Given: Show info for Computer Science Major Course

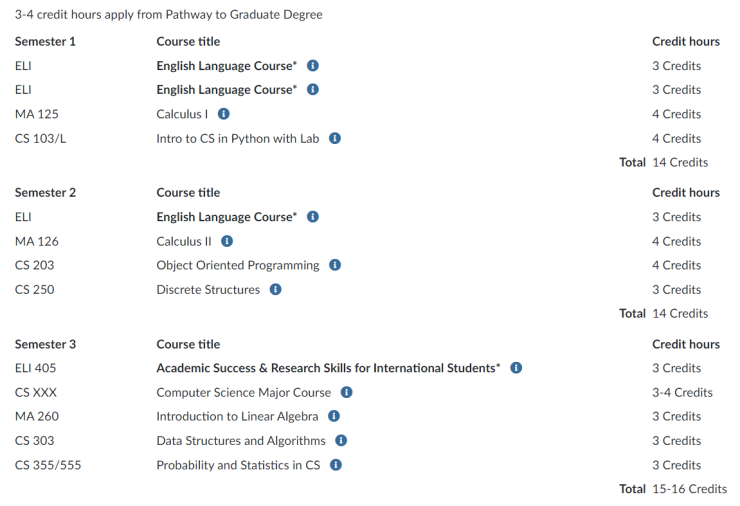Looking at the screenshot, I should (x=347, y=392).
